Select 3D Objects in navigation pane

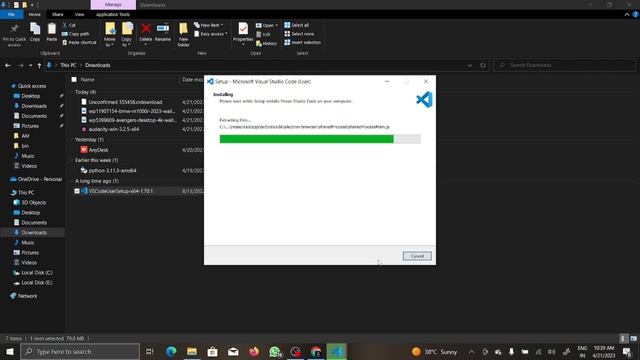pyautogui.click(x=33, y=202)
